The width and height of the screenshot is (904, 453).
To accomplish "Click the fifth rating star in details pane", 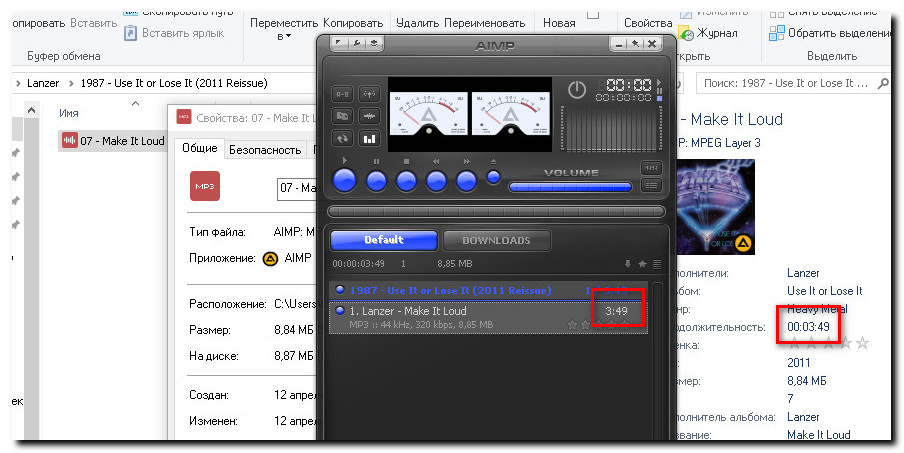I will point(862,343).
